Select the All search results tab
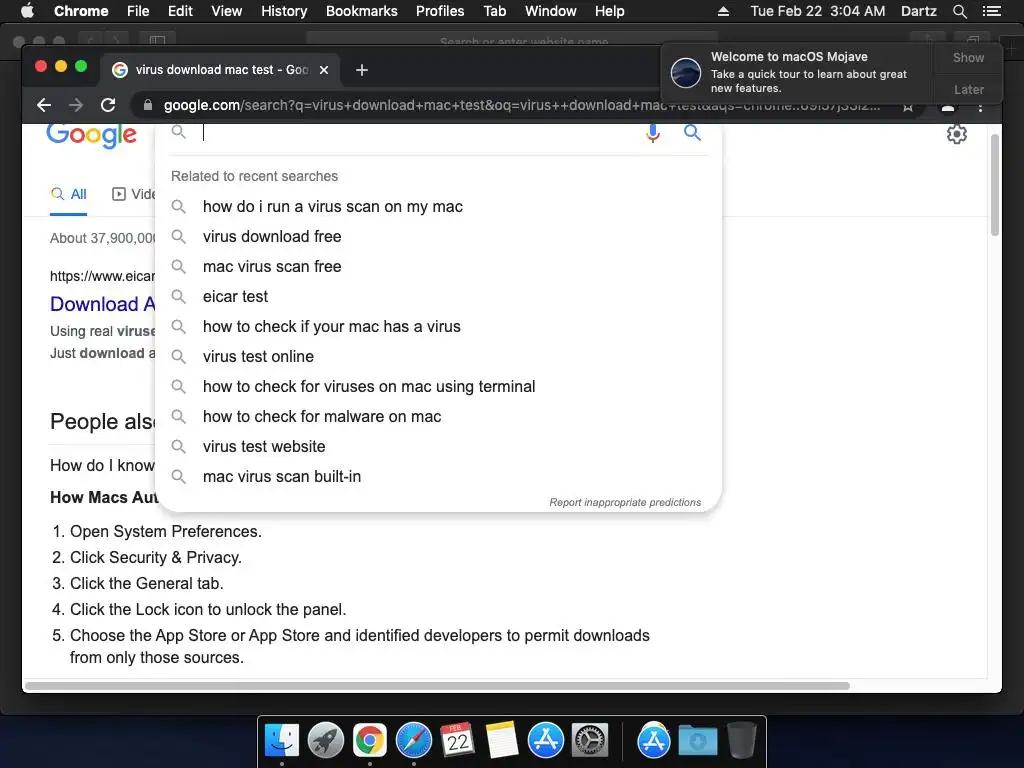This screenshot has width=1024, height=768. coord(69,194)
